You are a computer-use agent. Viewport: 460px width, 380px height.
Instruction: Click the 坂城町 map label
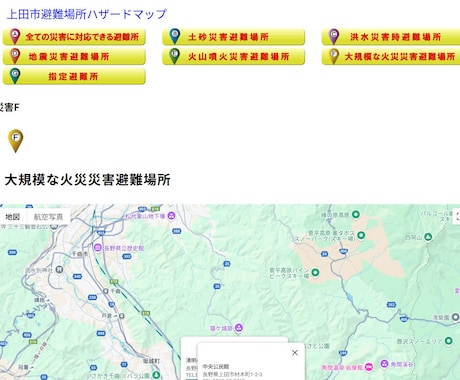click(151, 361)
